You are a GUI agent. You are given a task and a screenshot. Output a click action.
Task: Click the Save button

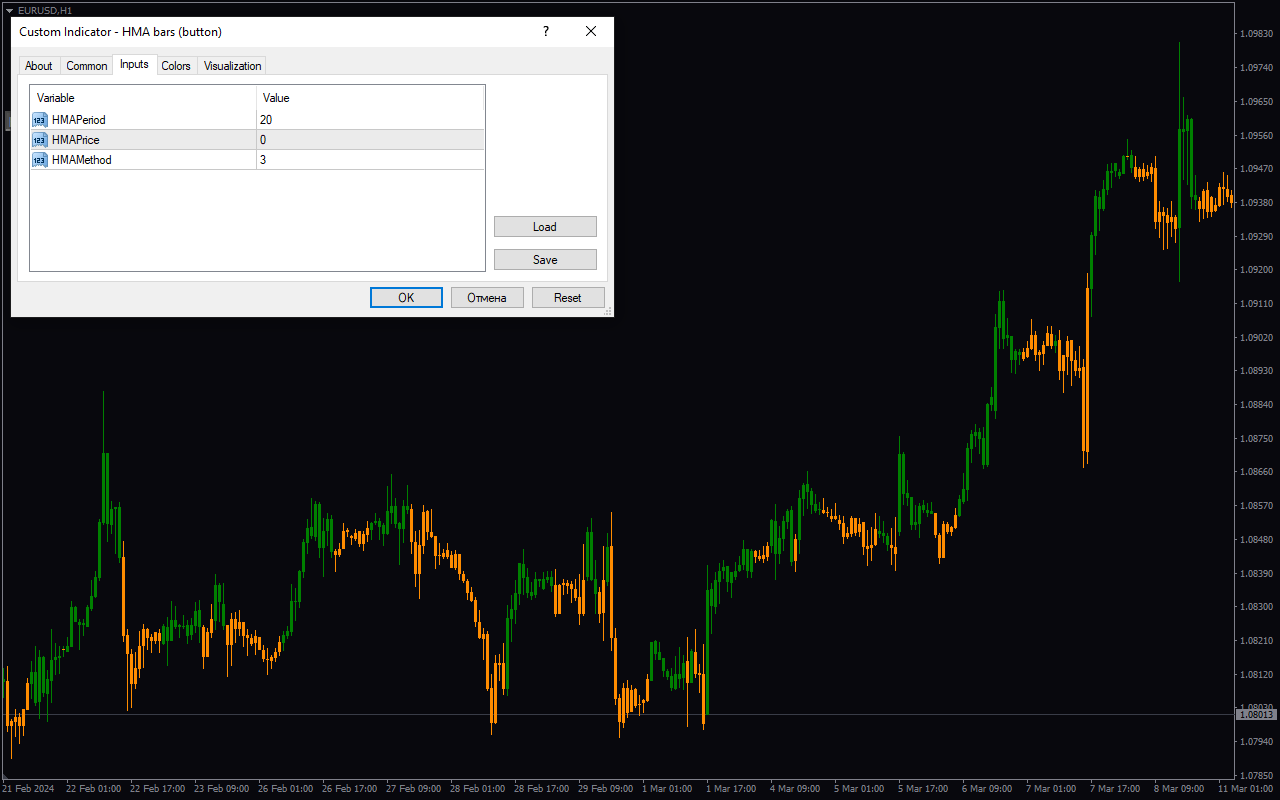[x=545, y=260]
